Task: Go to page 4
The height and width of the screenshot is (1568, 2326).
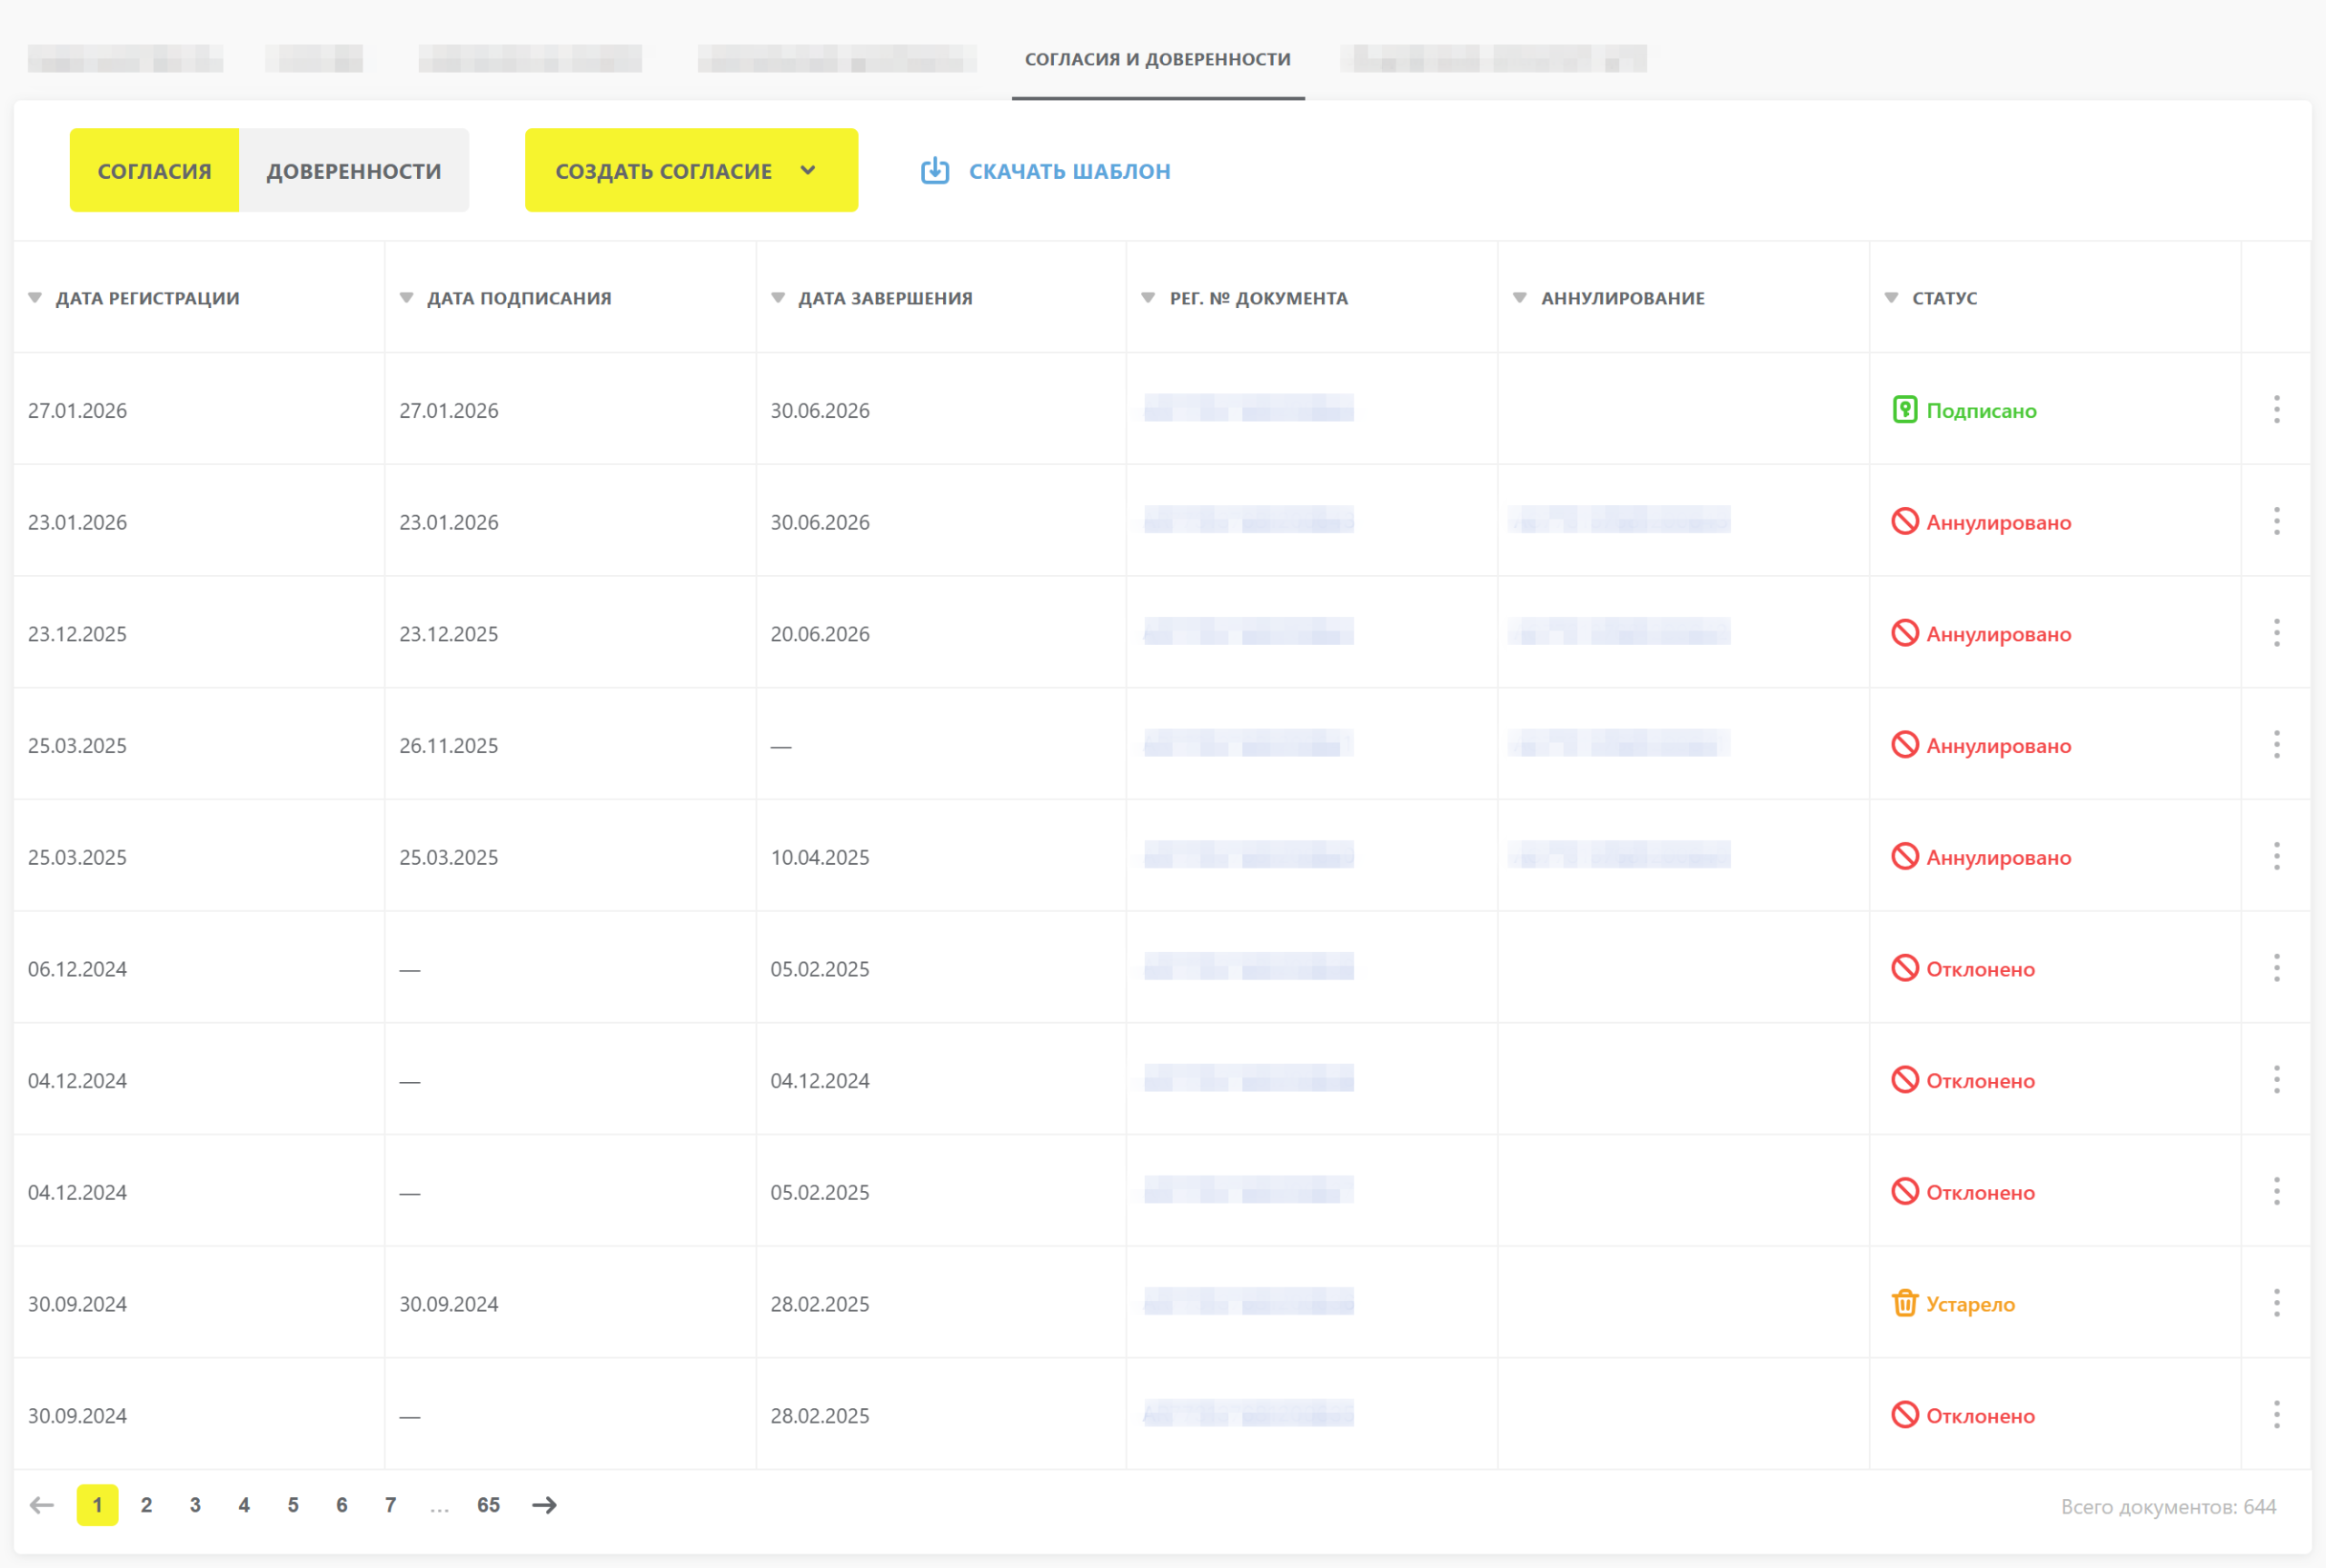Action: coord(244,1505)
